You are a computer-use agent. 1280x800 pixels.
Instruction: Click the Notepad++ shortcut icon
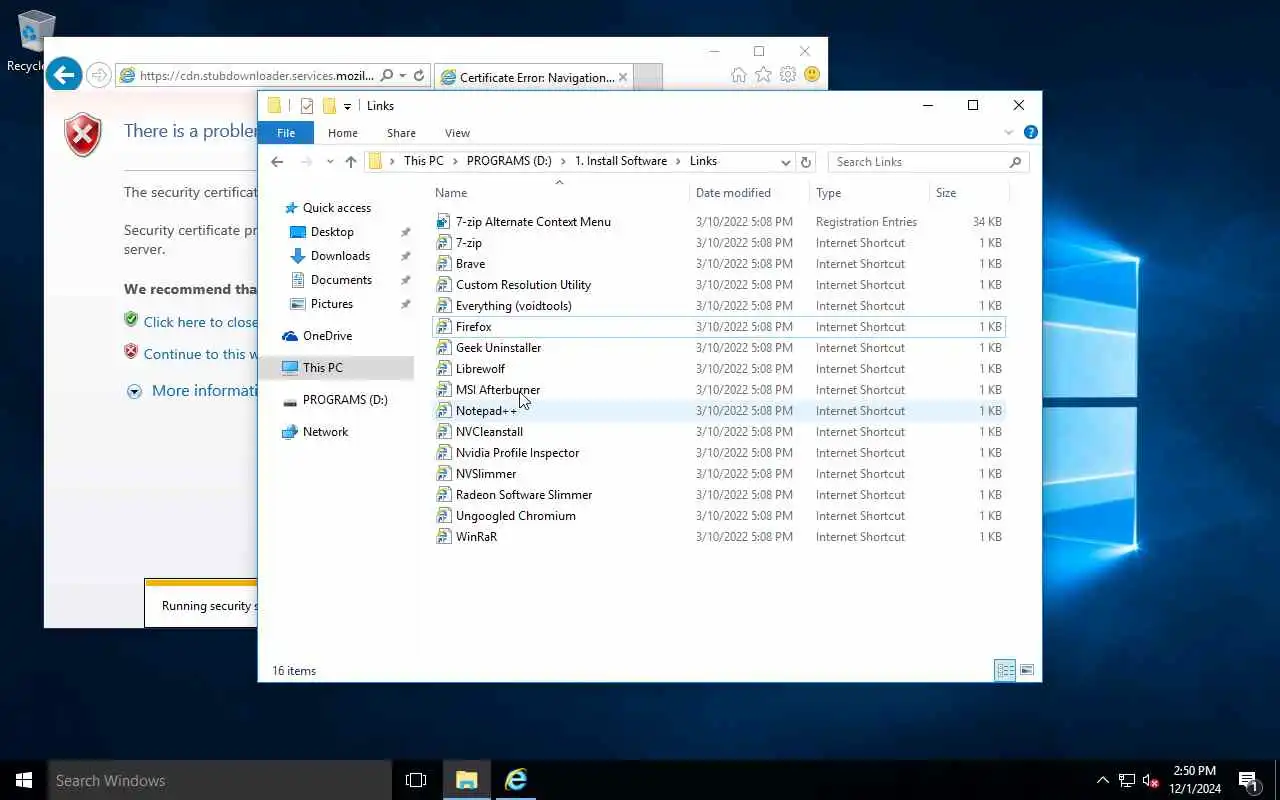[x=444, y=411]
